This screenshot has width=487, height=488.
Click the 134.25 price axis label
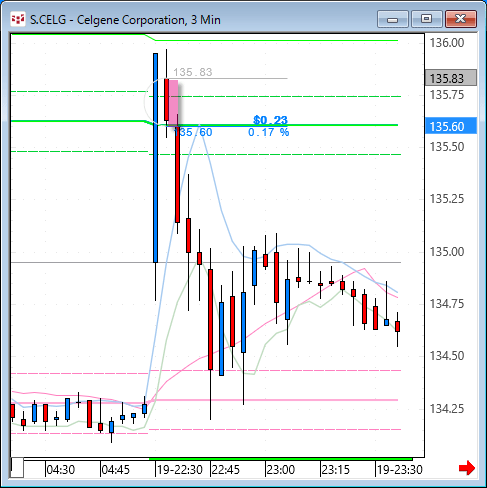pos(447,408)
